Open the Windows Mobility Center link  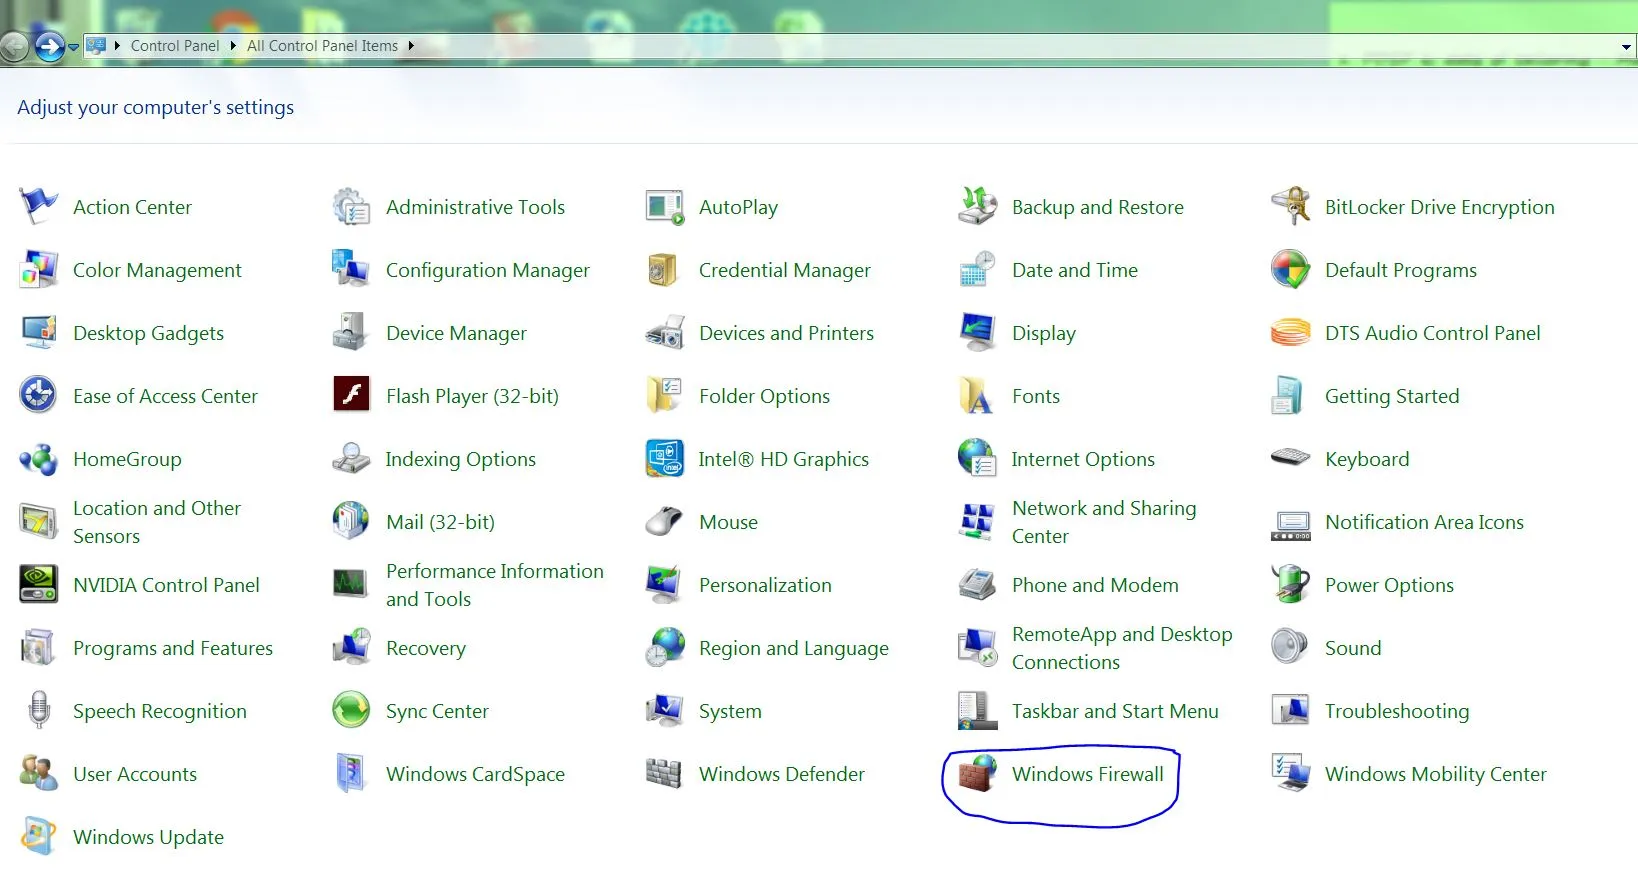(1436, 774)
